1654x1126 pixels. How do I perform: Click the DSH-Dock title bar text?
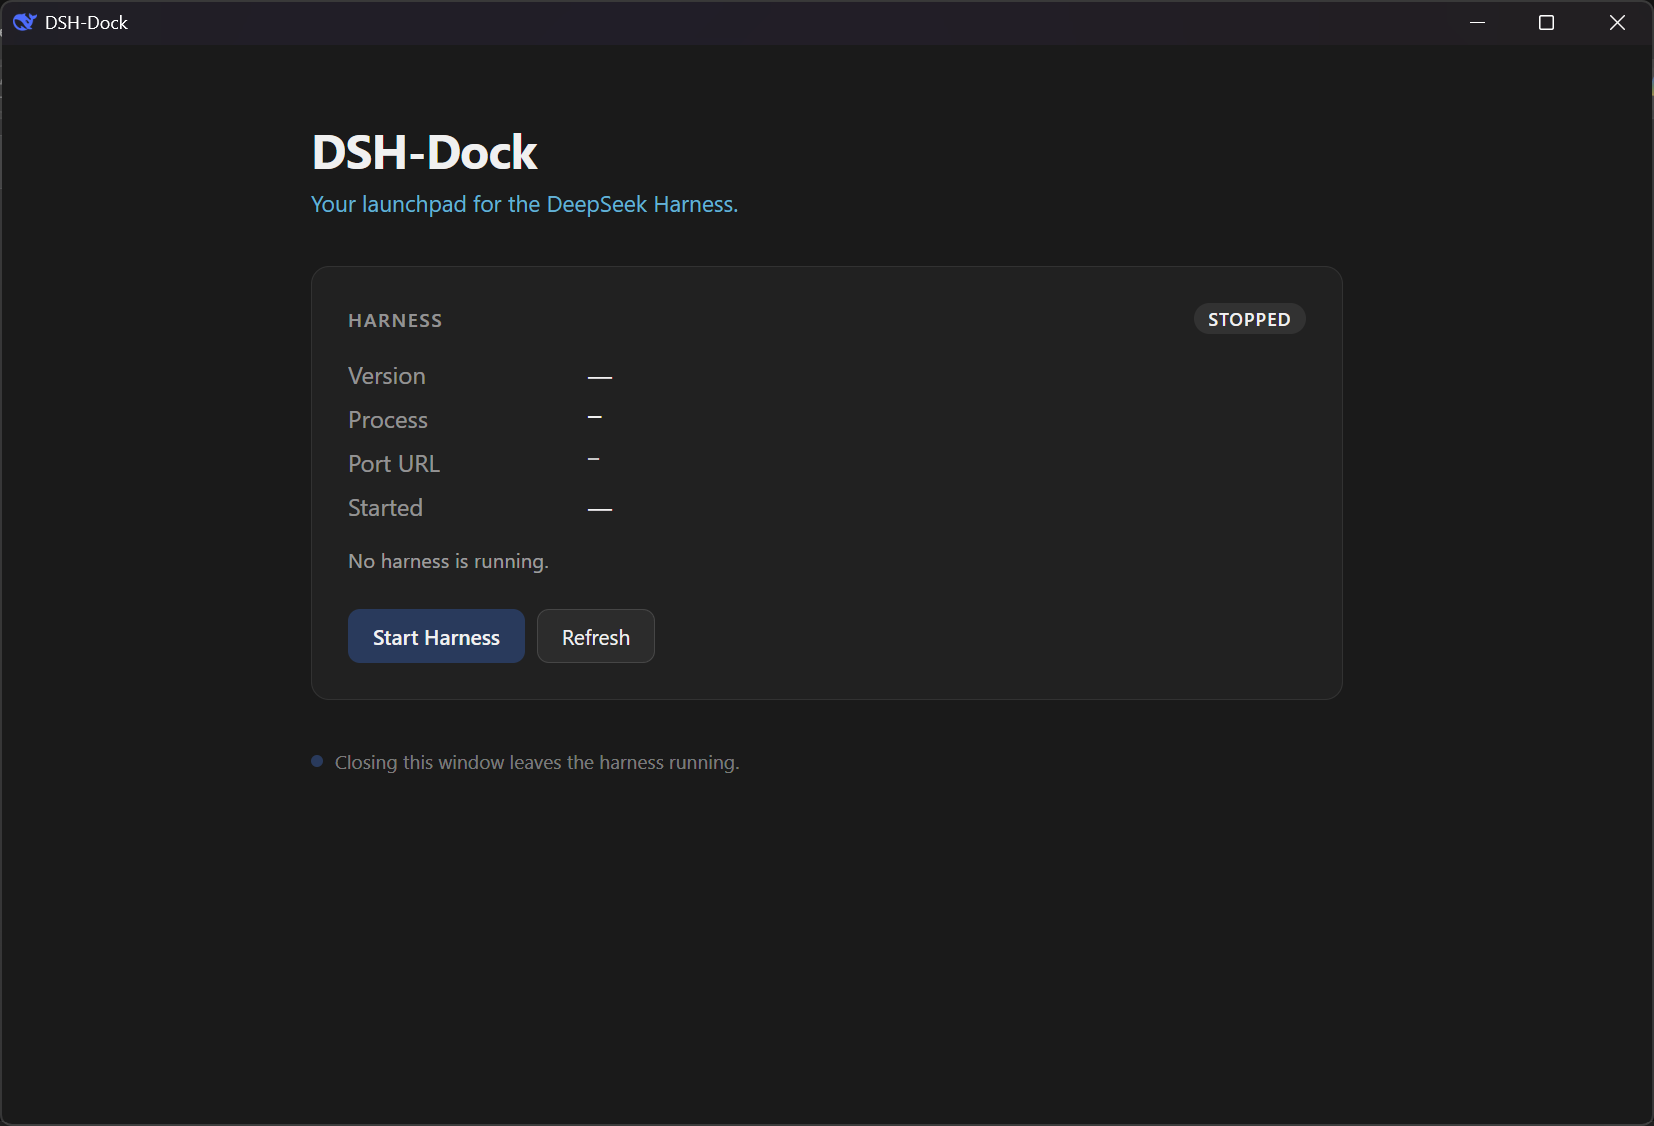86,22
